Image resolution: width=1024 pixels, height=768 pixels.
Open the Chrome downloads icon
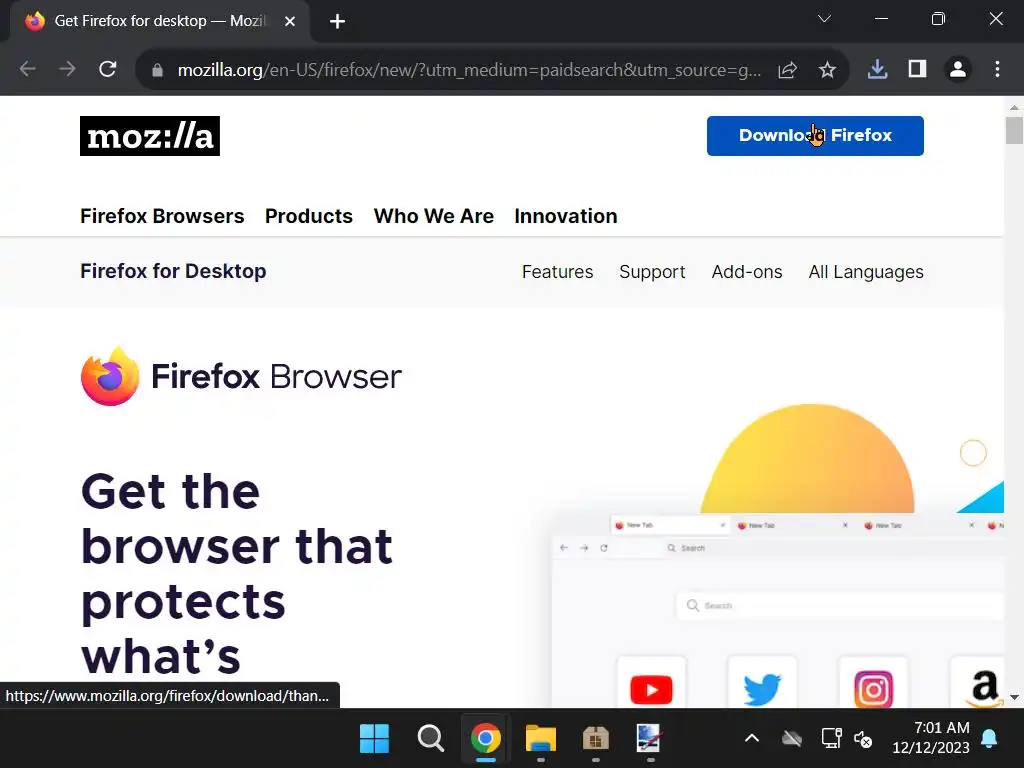pyautogui.click(x=877, y=69)
